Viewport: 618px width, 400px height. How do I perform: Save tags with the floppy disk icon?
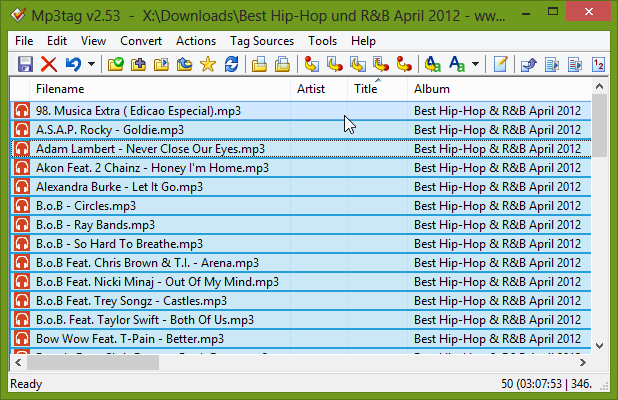25,64
